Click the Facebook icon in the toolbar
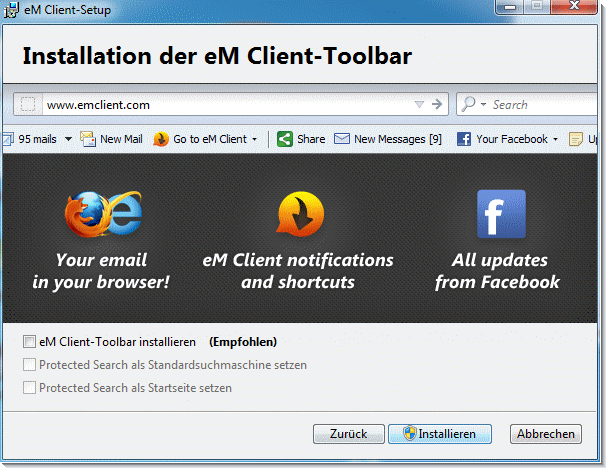Viewport: 606px width, 468px height. [464, 139]
